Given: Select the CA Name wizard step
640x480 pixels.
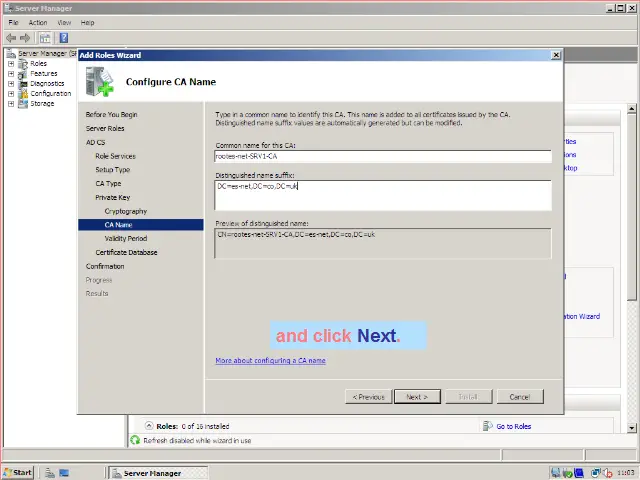Looking at the screenshot, I should tap(141, 225).
